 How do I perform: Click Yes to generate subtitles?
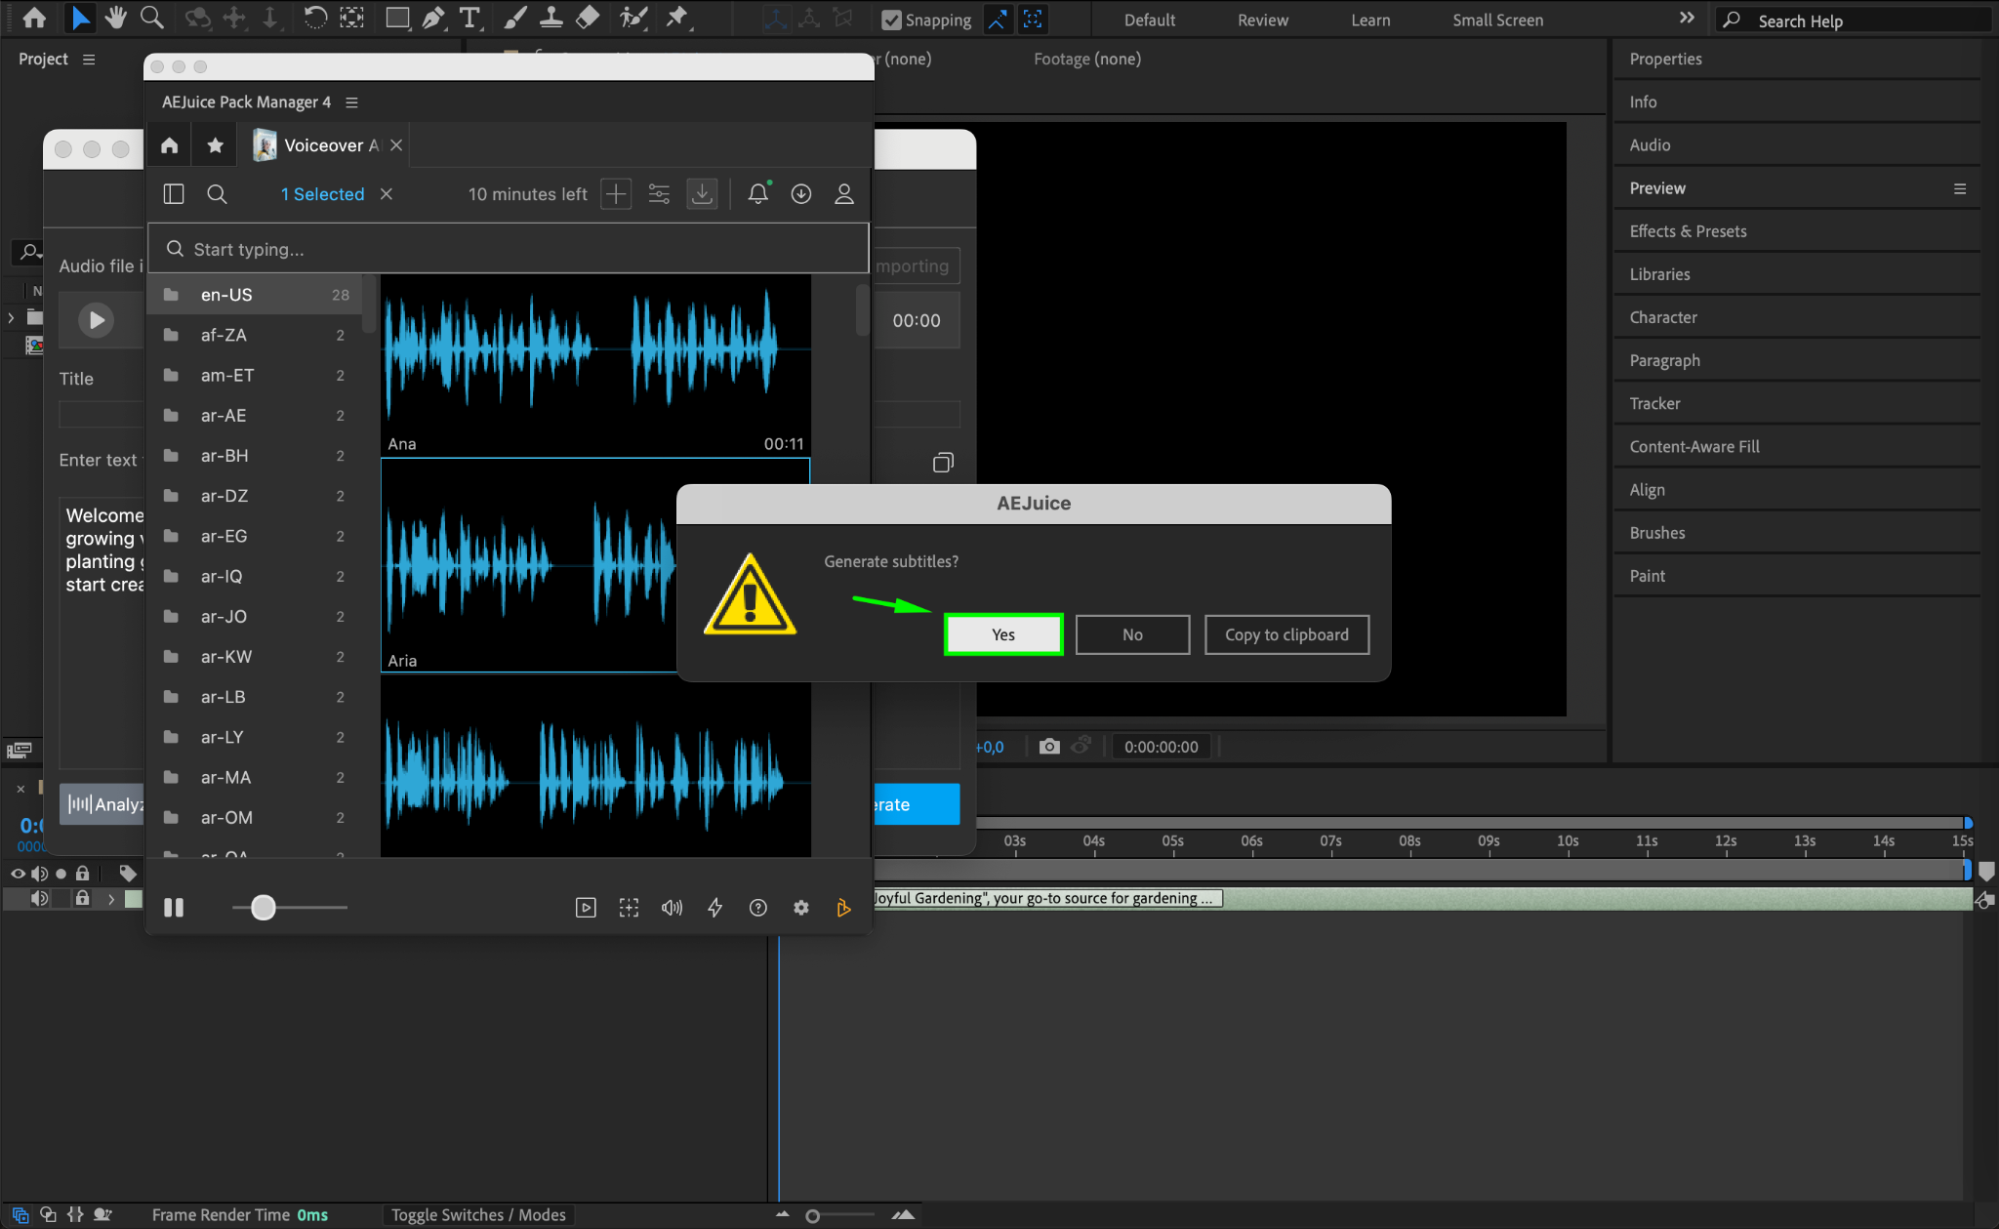1003,634
